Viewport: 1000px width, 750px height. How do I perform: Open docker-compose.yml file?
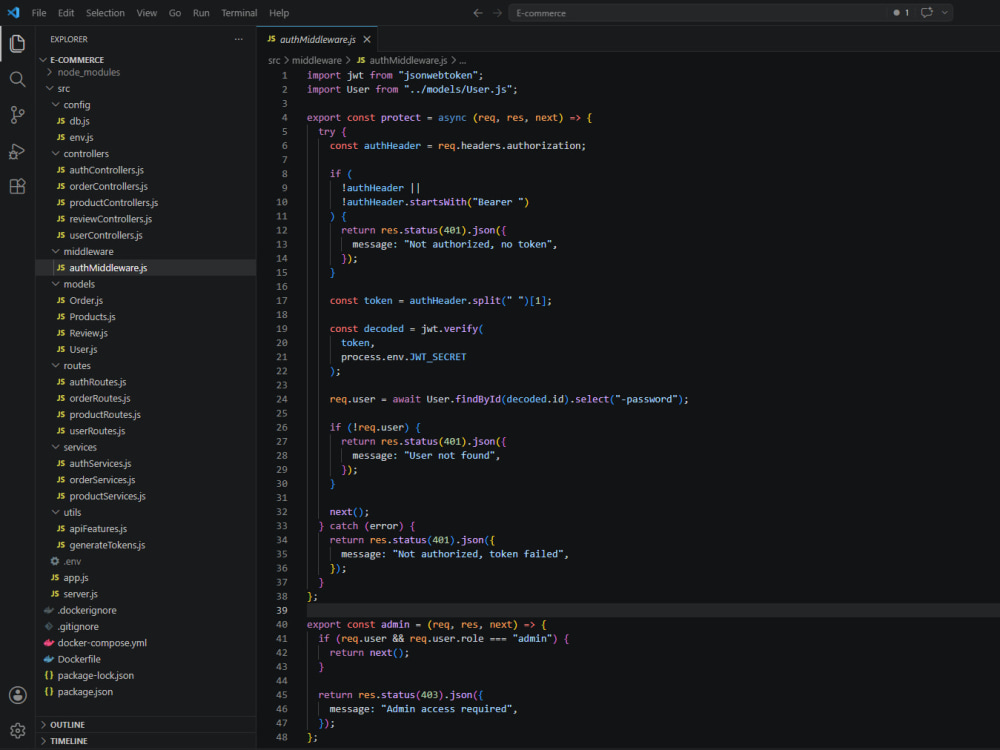pos(102,643)
